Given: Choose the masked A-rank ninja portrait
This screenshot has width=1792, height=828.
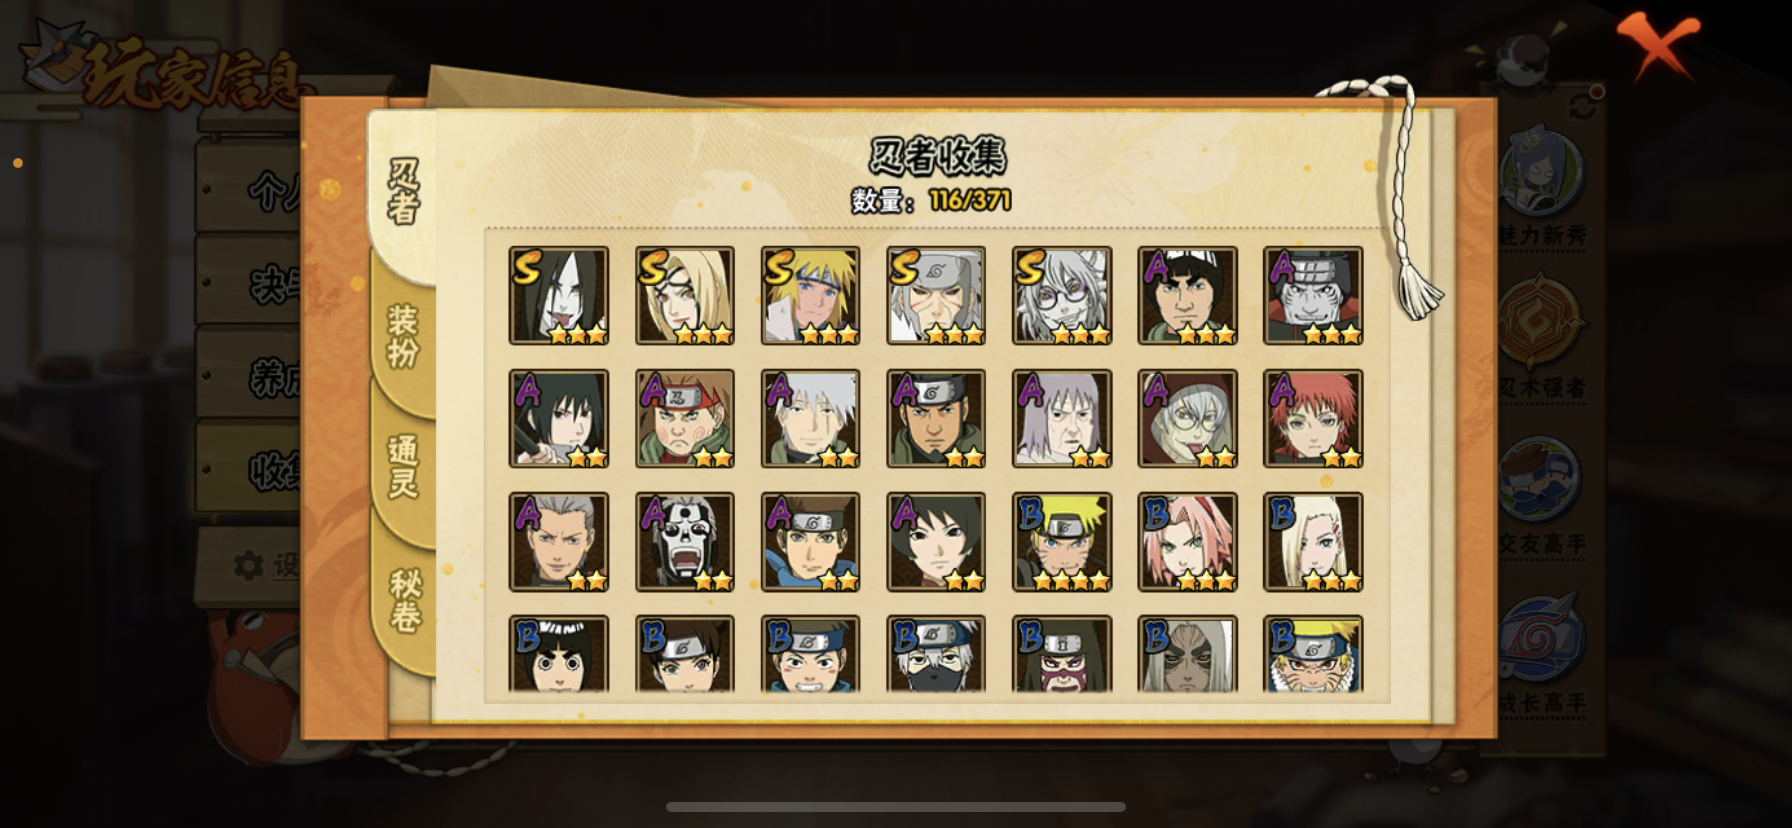Looking at the screenshot, I should pos(684,541).
